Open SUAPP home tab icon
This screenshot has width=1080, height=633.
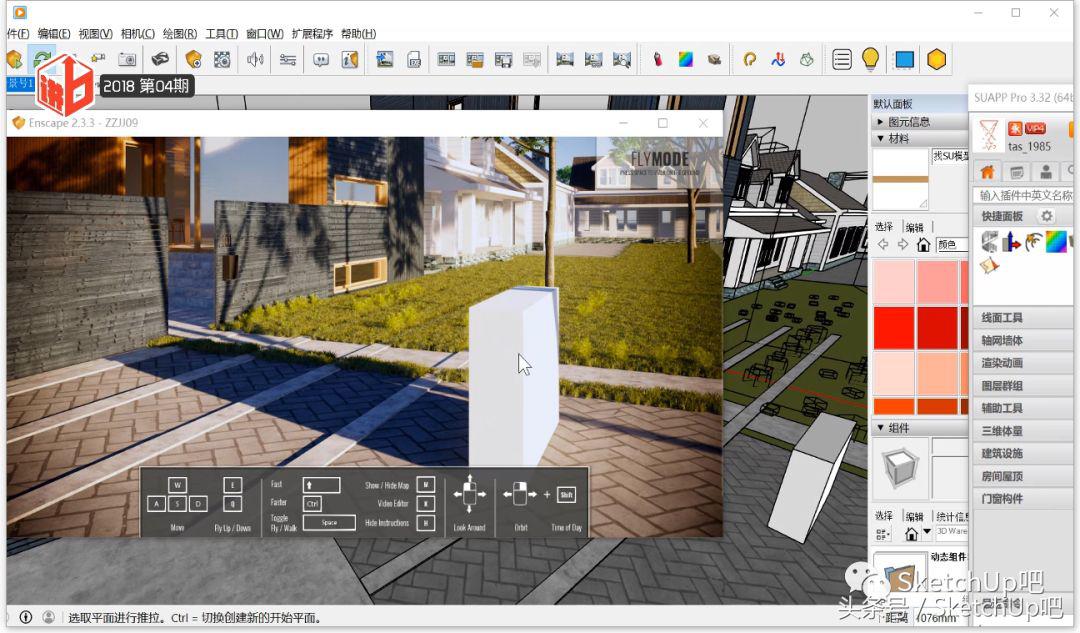tap(988, 172)
